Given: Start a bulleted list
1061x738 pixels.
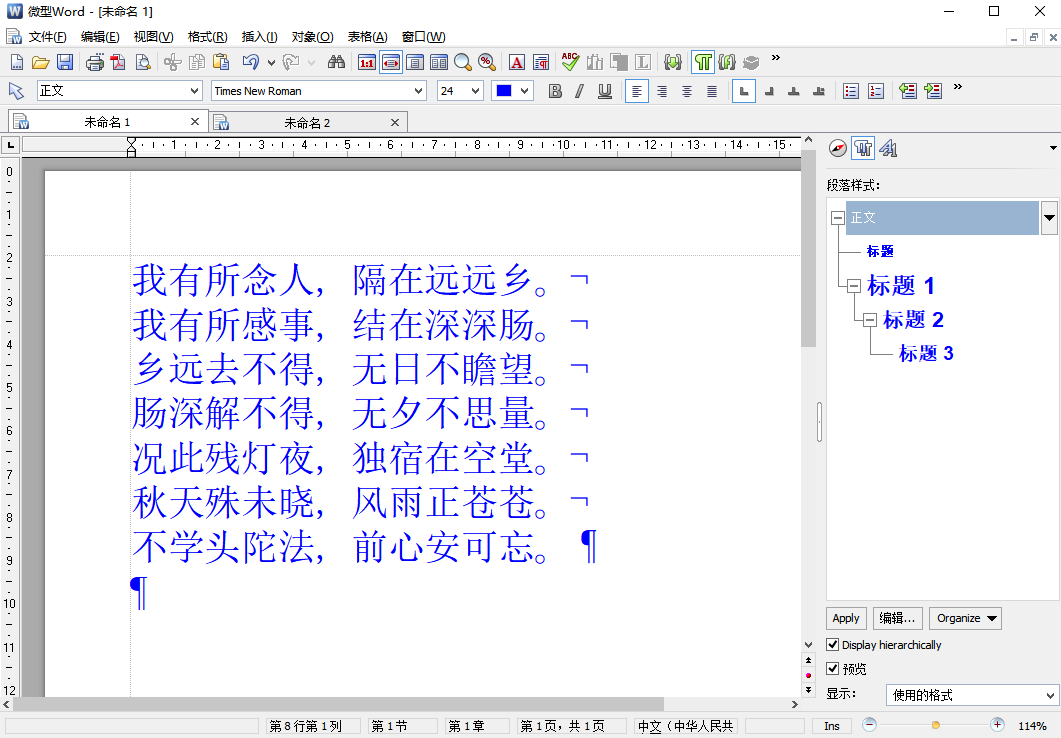Looking at the screenshot, I should tap(851, 91).
